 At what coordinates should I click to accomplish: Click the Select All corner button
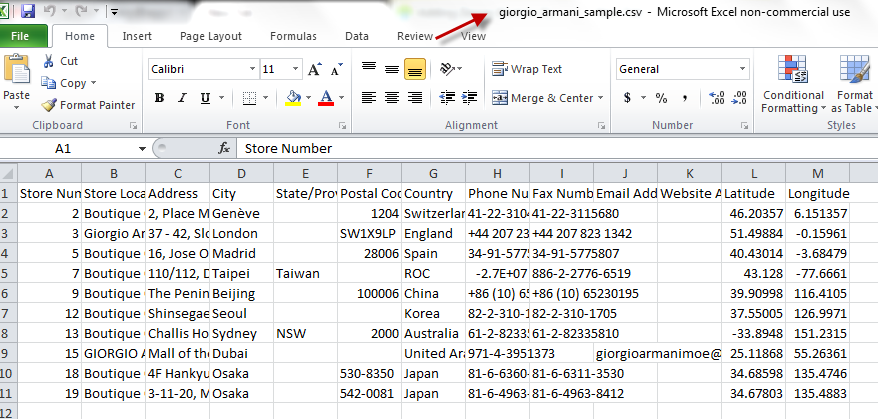[8, 174]
